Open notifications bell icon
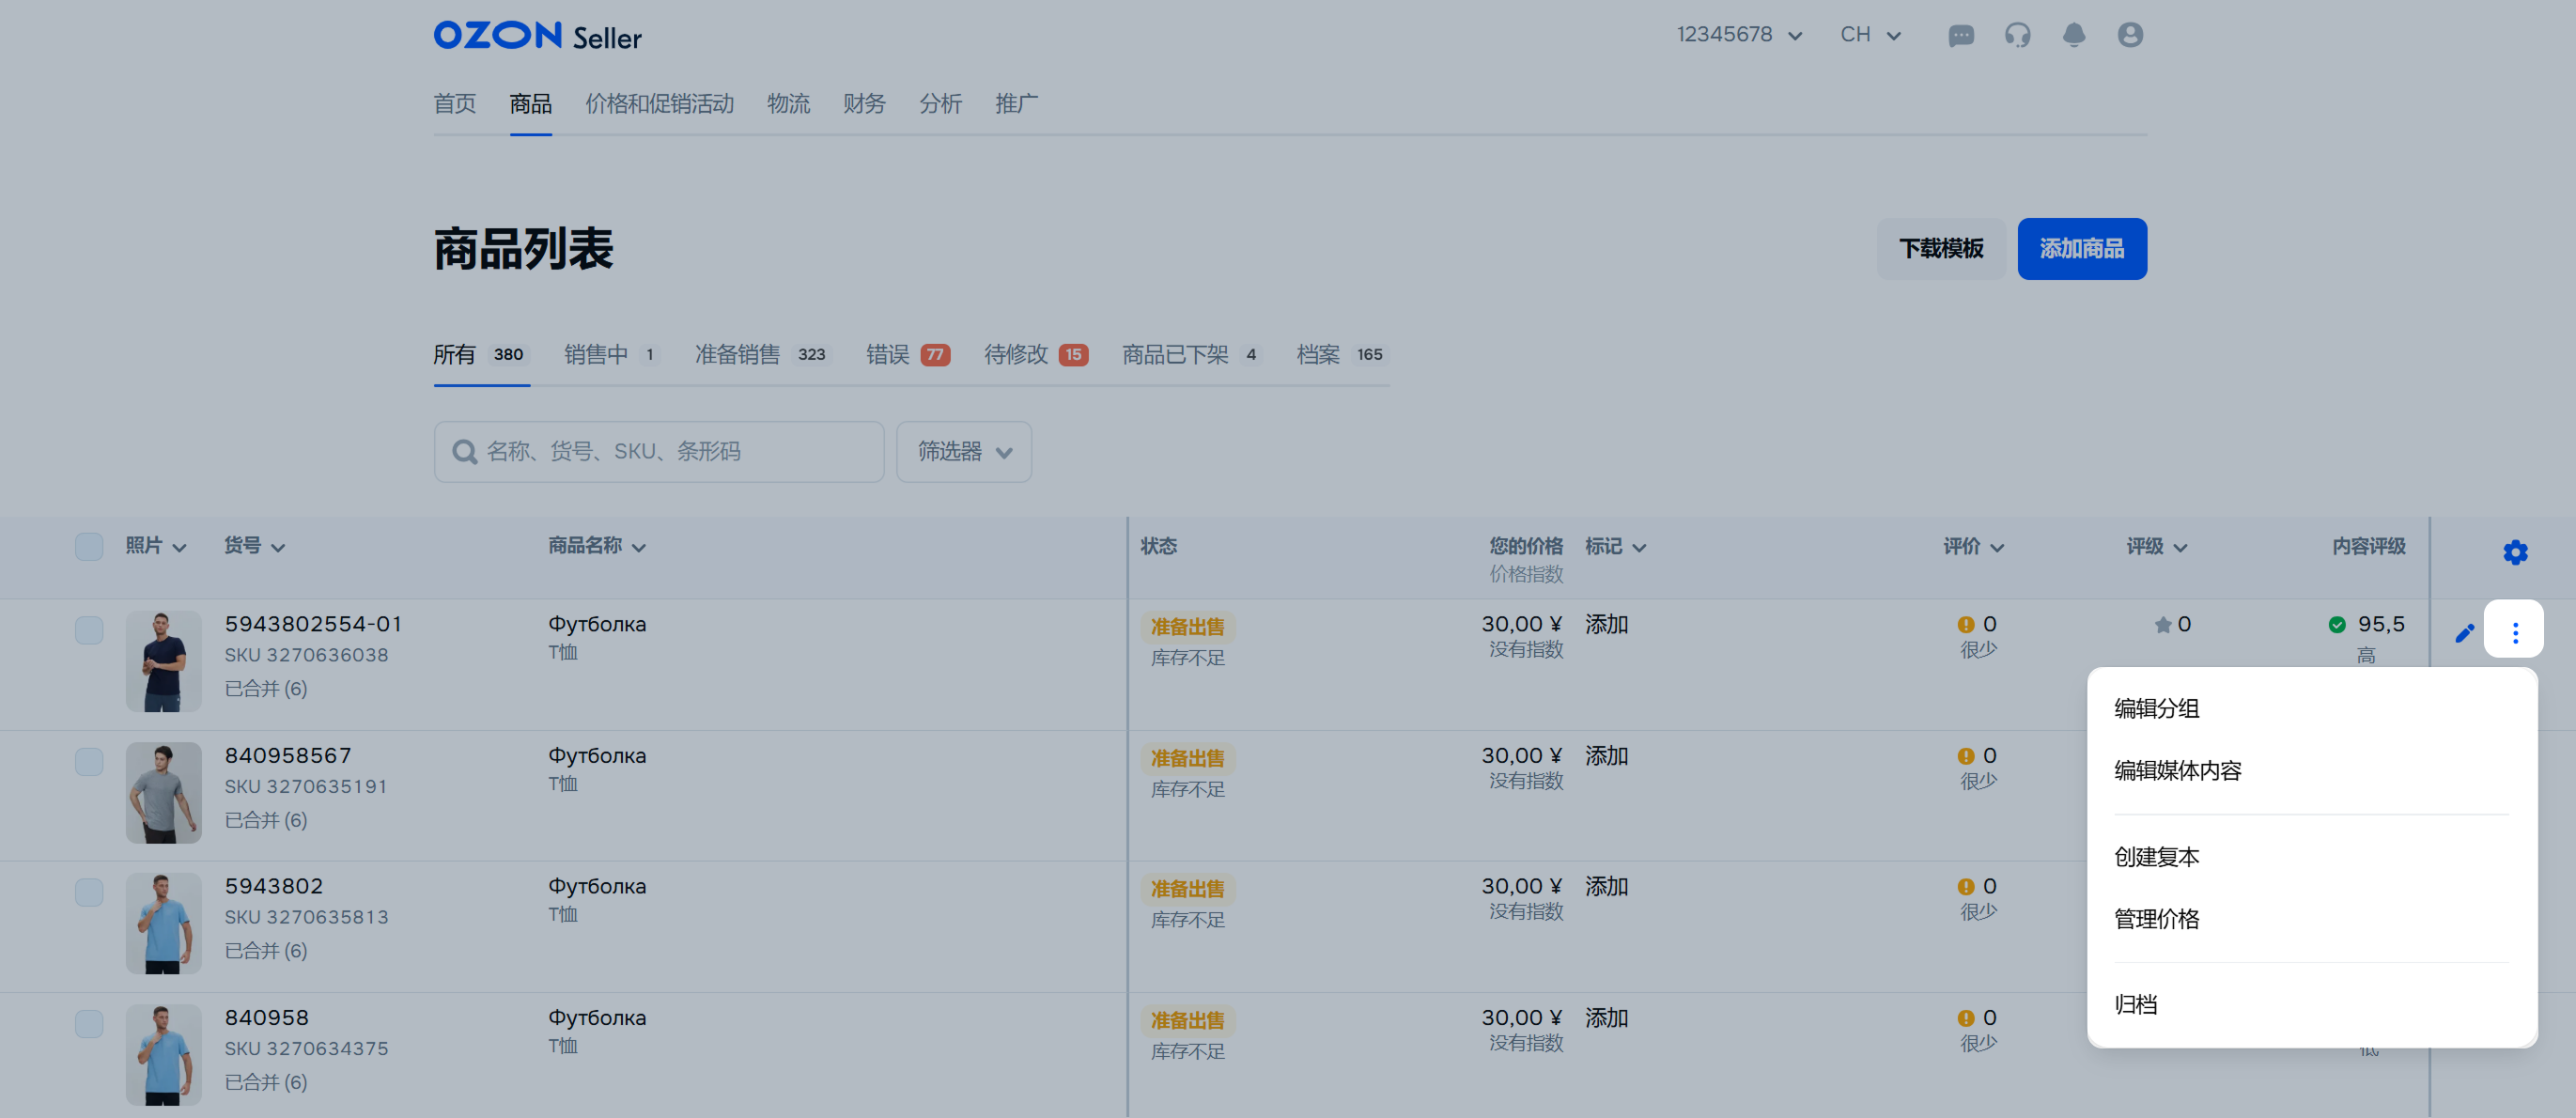Screen dimensions: 2576x1118 click(2073, 36)
